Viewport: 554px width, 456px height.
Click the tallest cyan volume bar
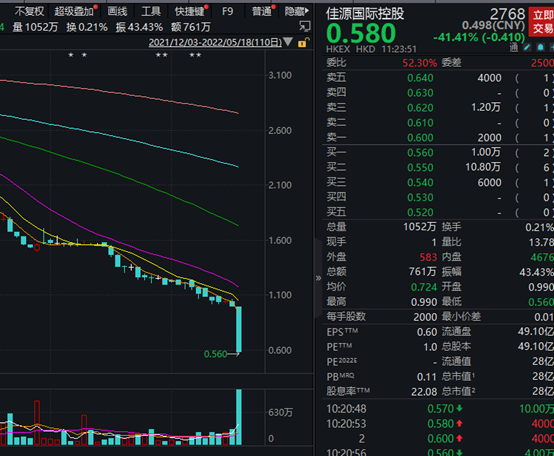239,417
